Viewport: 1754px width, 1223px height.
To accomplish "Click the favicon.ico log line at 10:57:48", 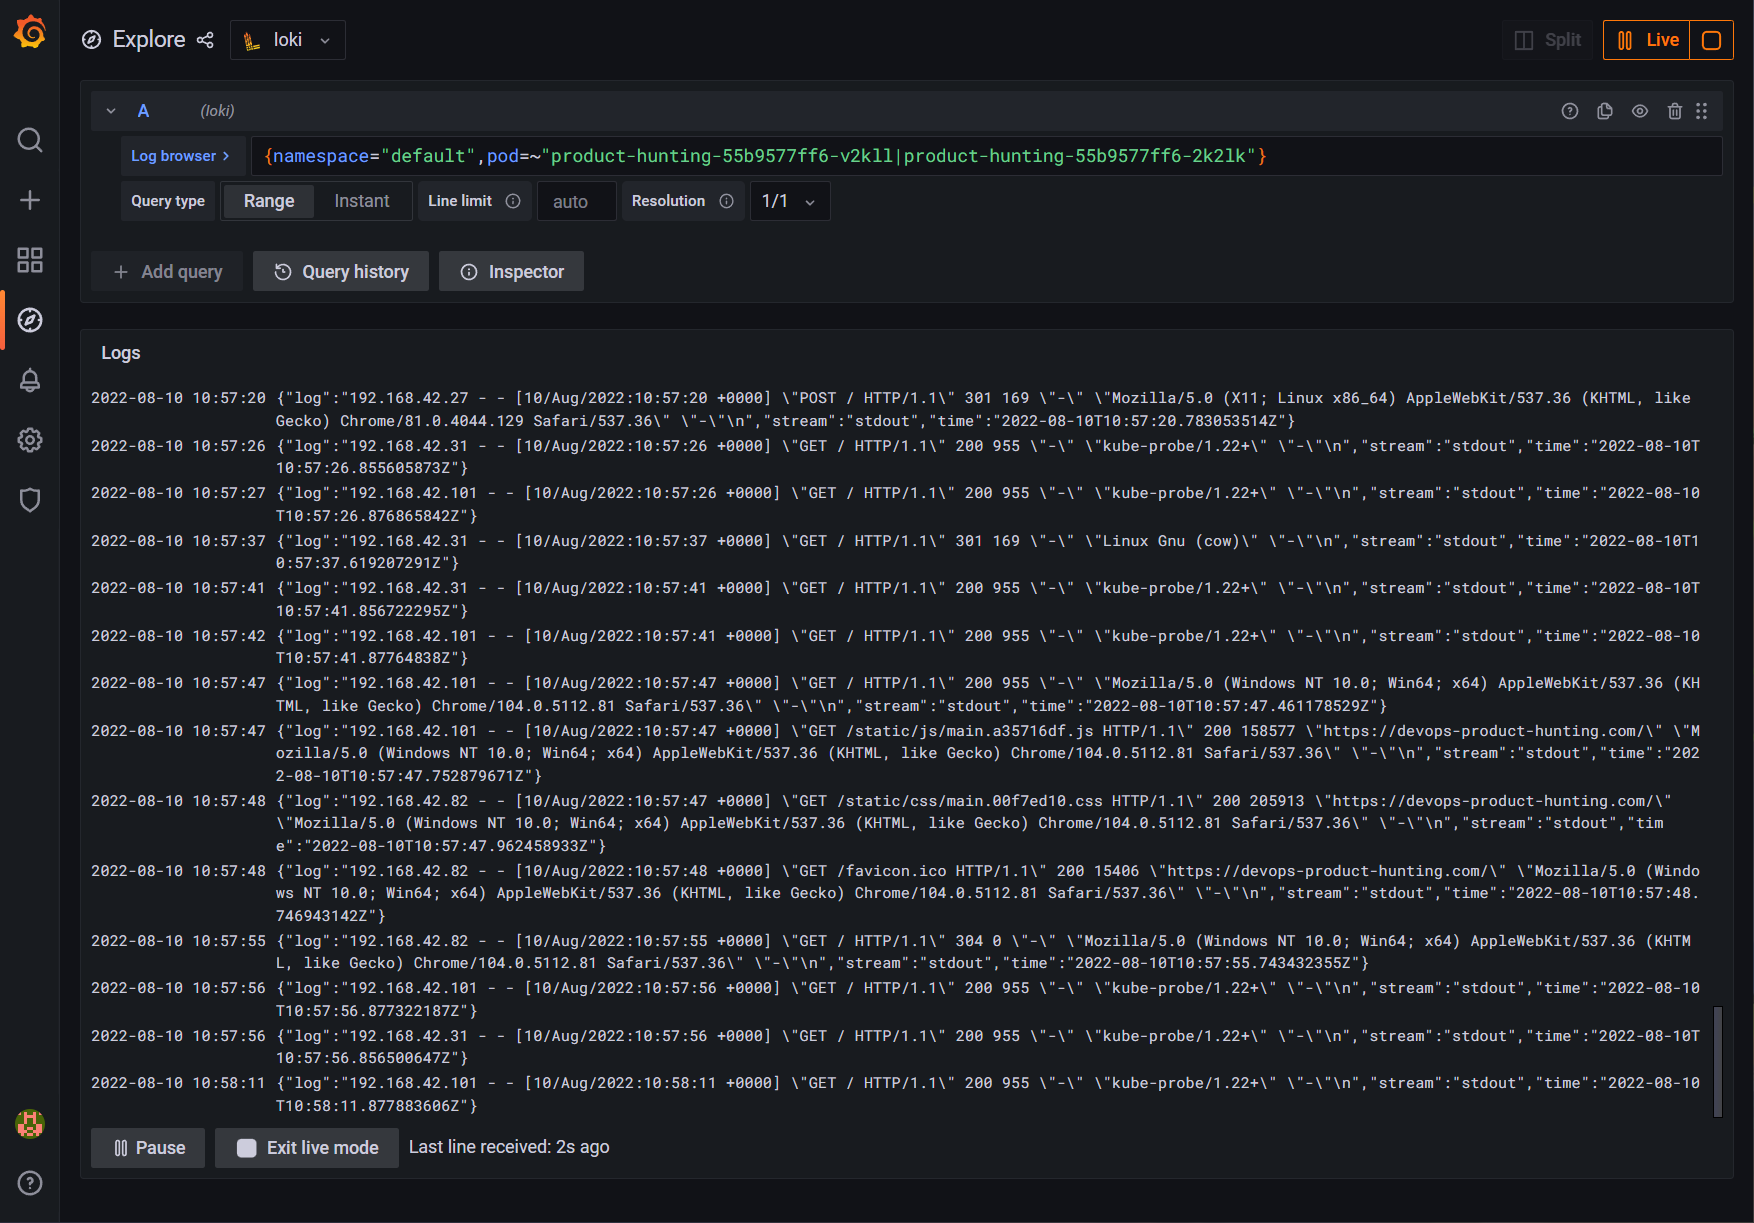I will [896, 893].
